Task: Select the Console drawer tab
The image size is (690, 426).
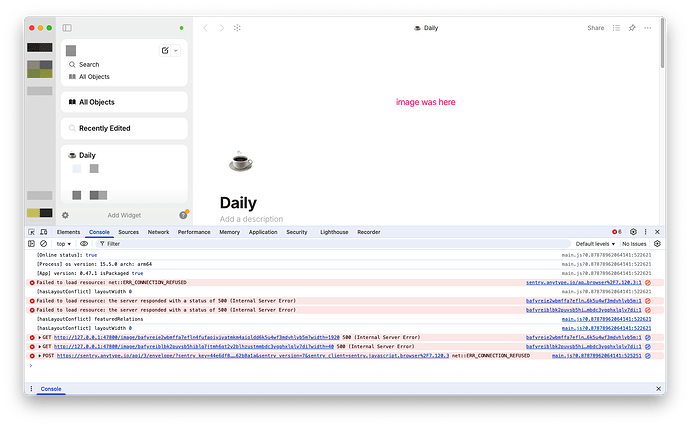Action: point(51,389)
